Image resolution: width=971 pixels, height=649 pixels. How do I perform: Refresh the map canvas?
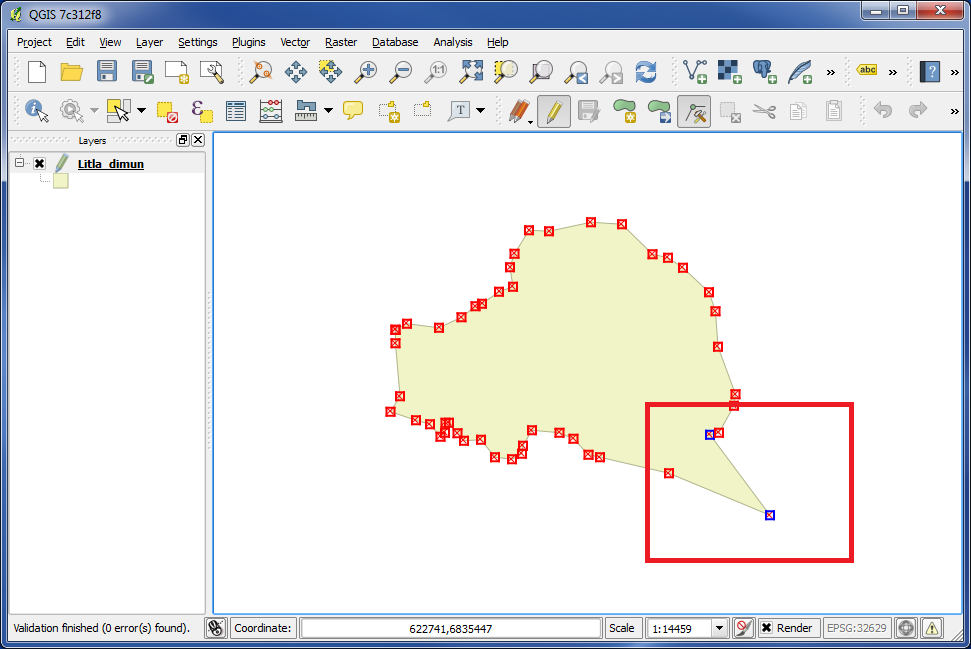(x=646, y=72)
